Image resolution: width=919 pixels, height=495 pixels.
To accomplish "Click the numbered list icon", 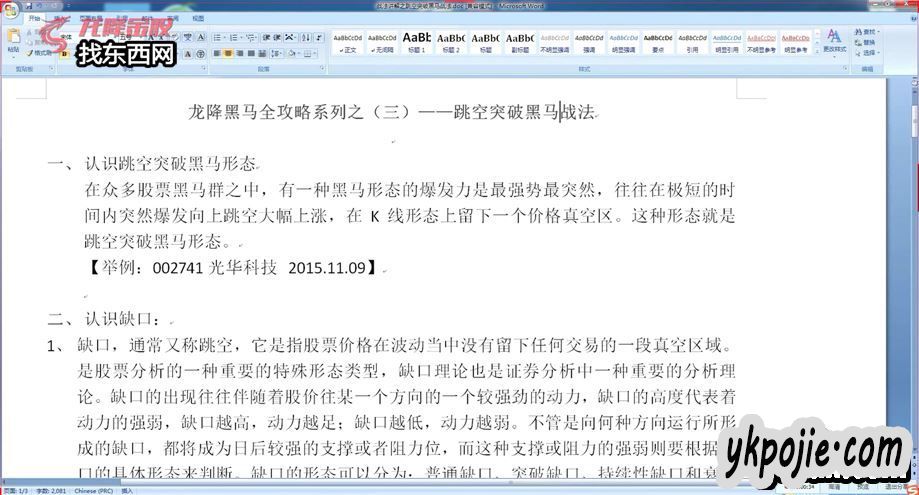I will point(232,37).
